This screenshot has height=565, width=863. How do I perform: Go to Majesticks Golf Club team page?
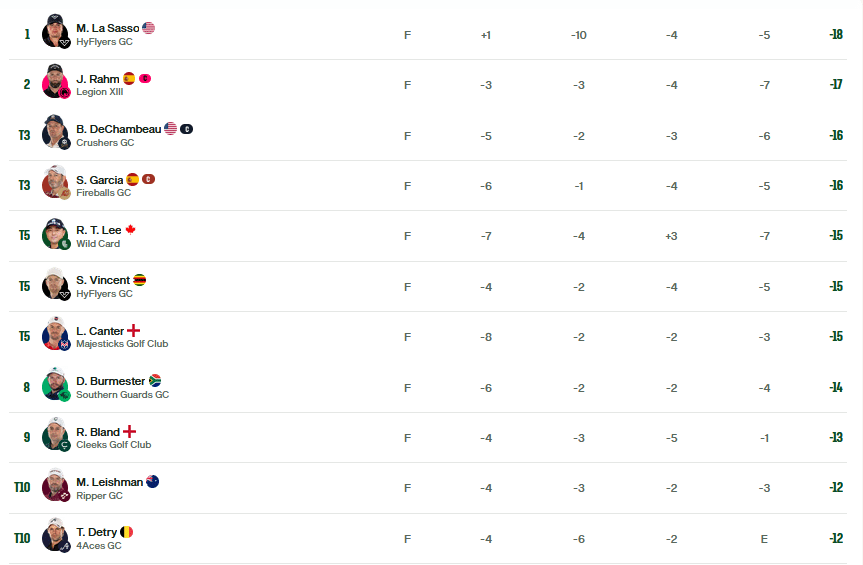click(122, 344)
